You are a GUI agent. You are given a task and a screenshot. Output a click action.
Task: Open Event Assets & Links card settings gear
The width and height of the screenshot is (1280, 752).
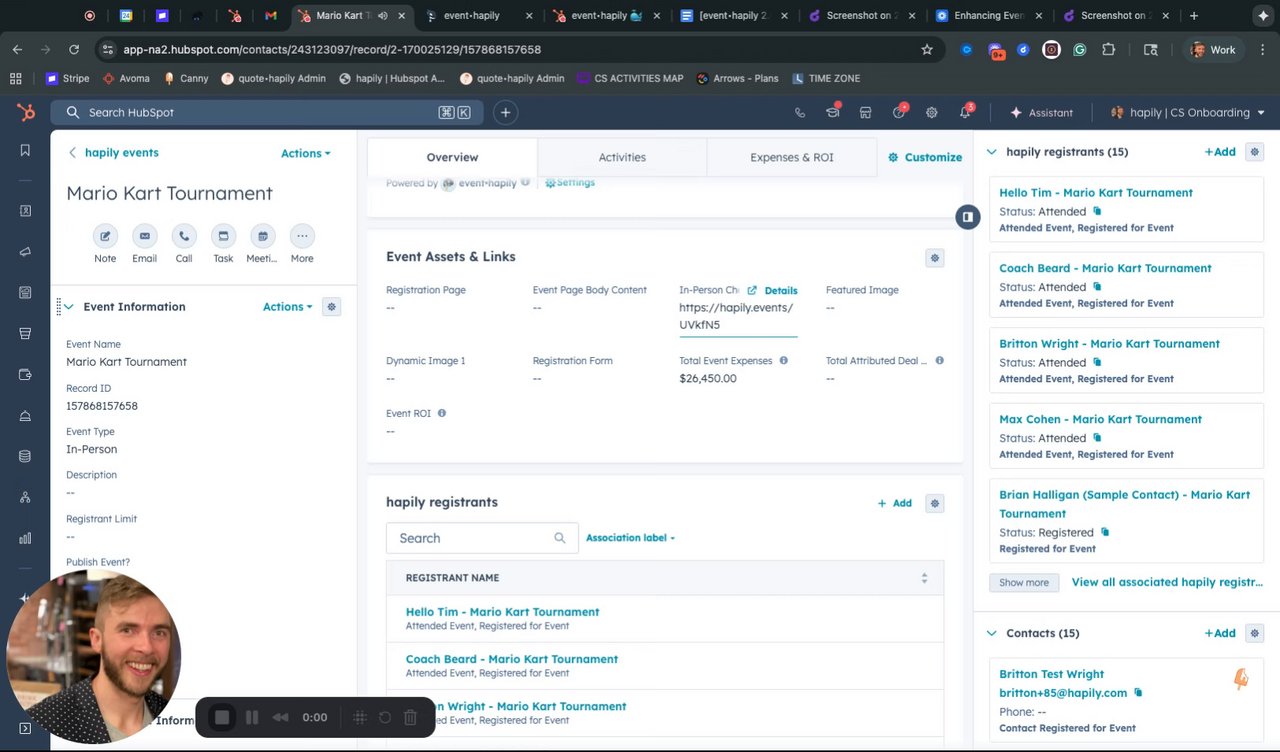tap(935, 258)
